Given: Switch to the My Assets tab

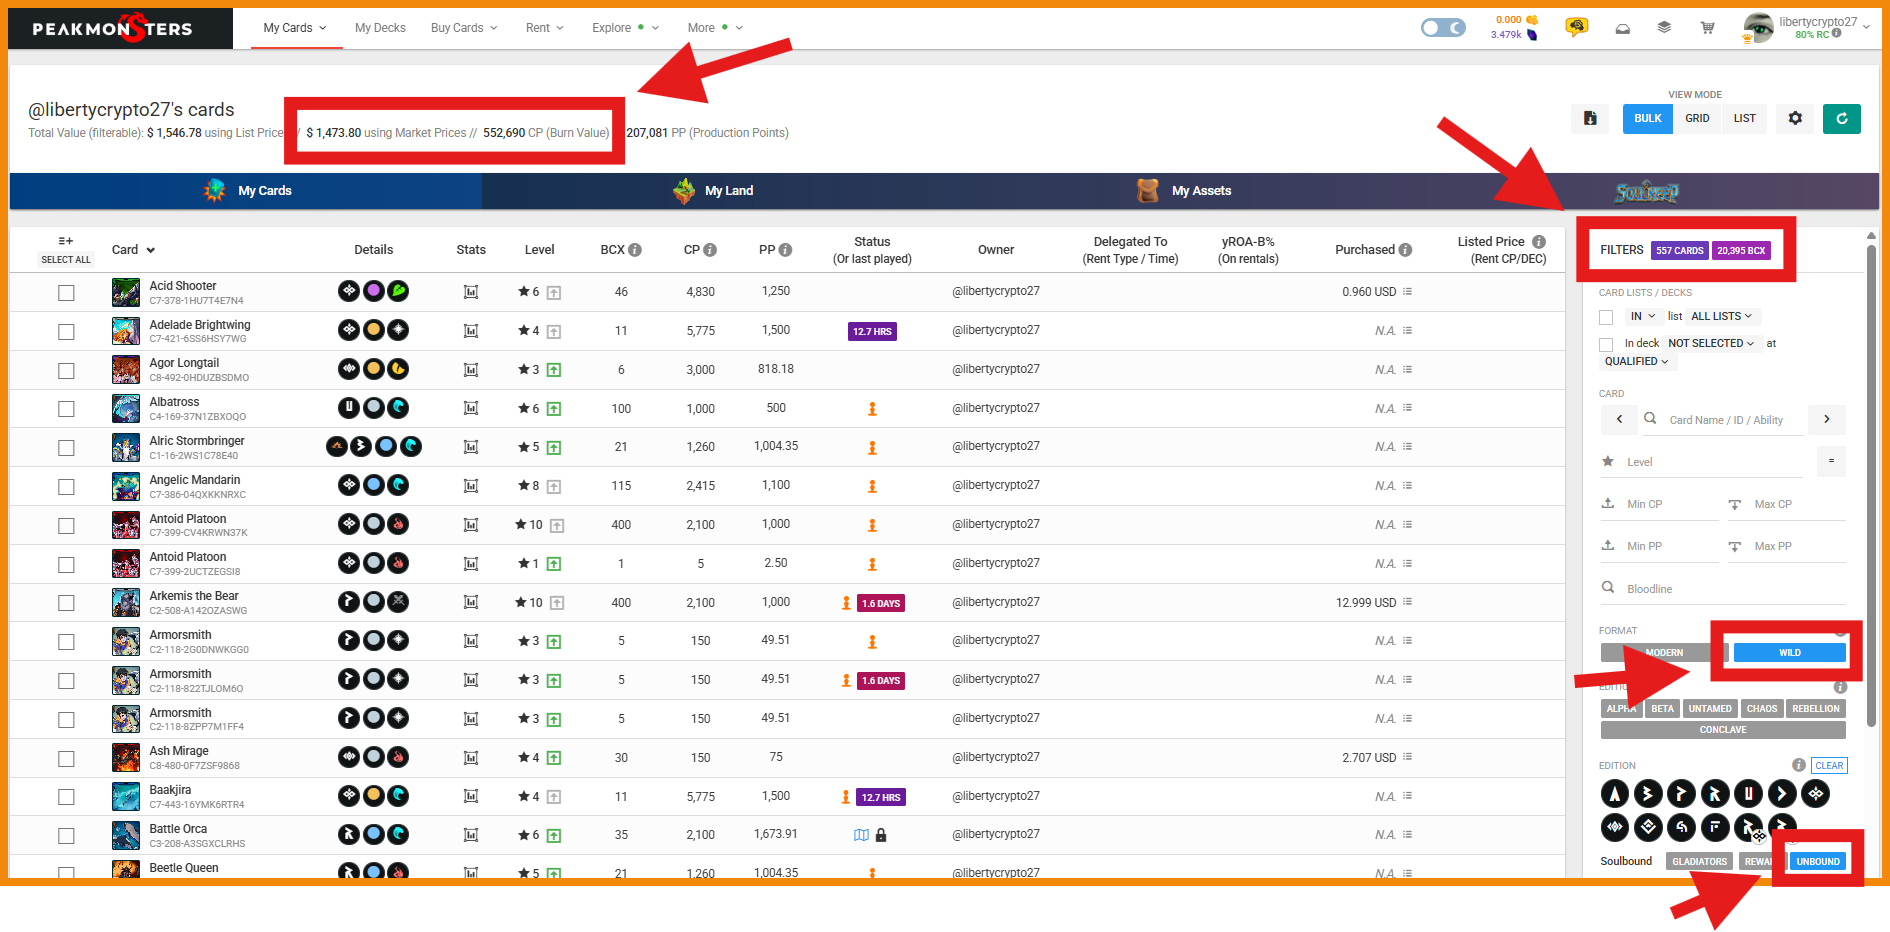Looking at the screenshot, I should click(x=1184, y=191).
